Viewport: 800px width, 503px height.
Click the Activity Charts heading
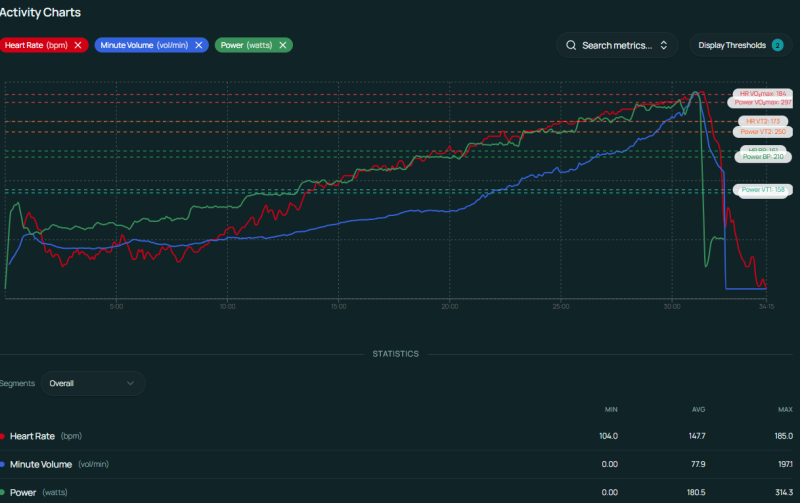[40, 12]
